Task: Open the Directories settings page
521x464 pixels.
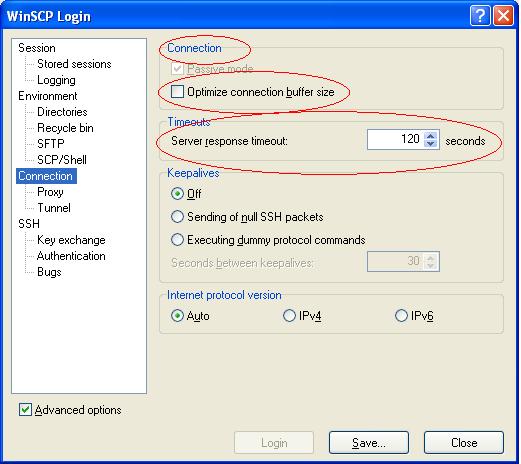Action: pos(62,112)
